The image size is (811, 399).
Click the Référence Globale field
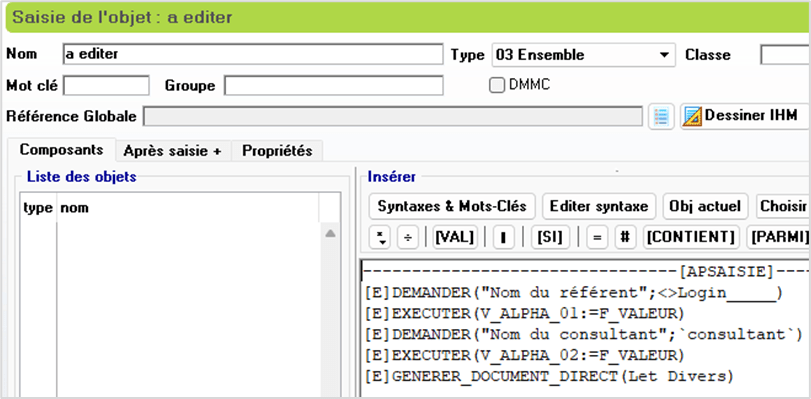click(393, 116)
